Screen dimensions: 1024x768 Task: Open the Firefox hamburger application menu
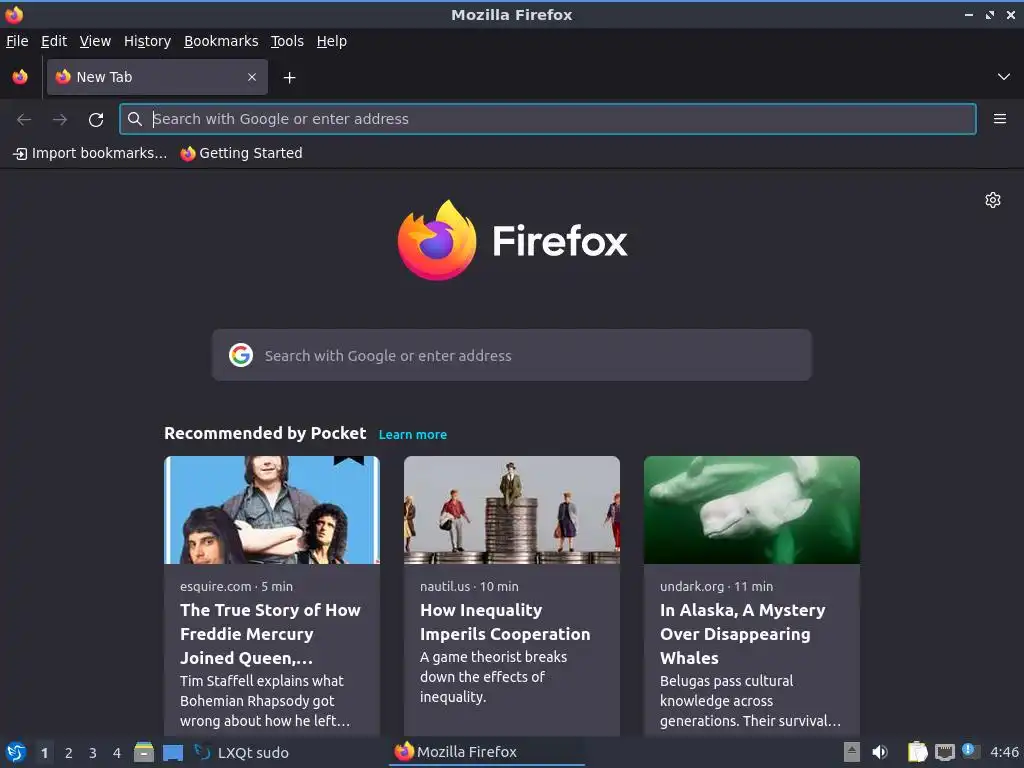click(x=999, y=119)
